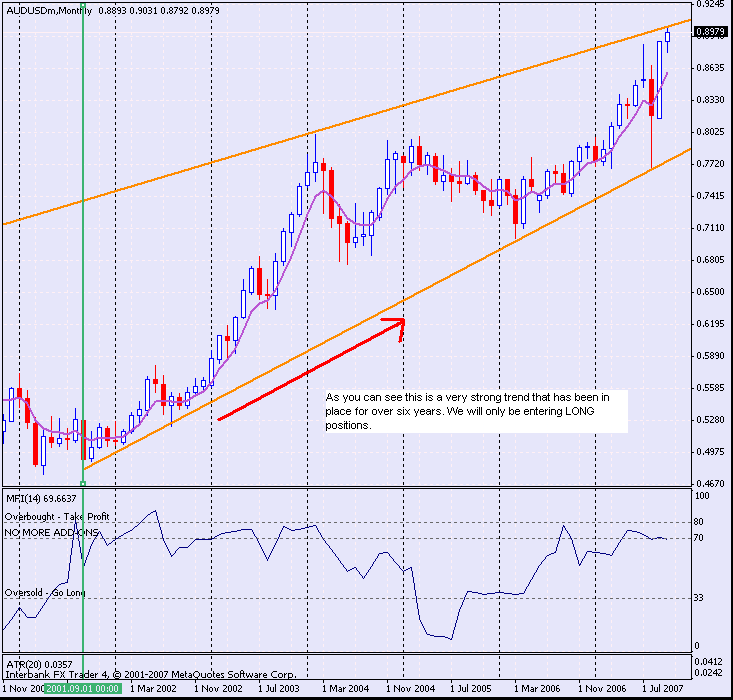Click the ATR(20) 0.0357 indicator label

[x=39, y=664]
